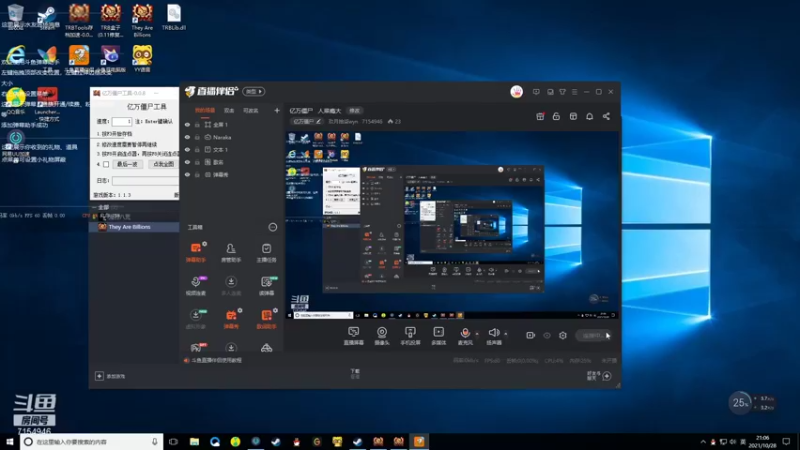This screenshot has width=800, height=450.
Task: Click the unlock padlock icon above the preview
Action: tap(556, 116)
